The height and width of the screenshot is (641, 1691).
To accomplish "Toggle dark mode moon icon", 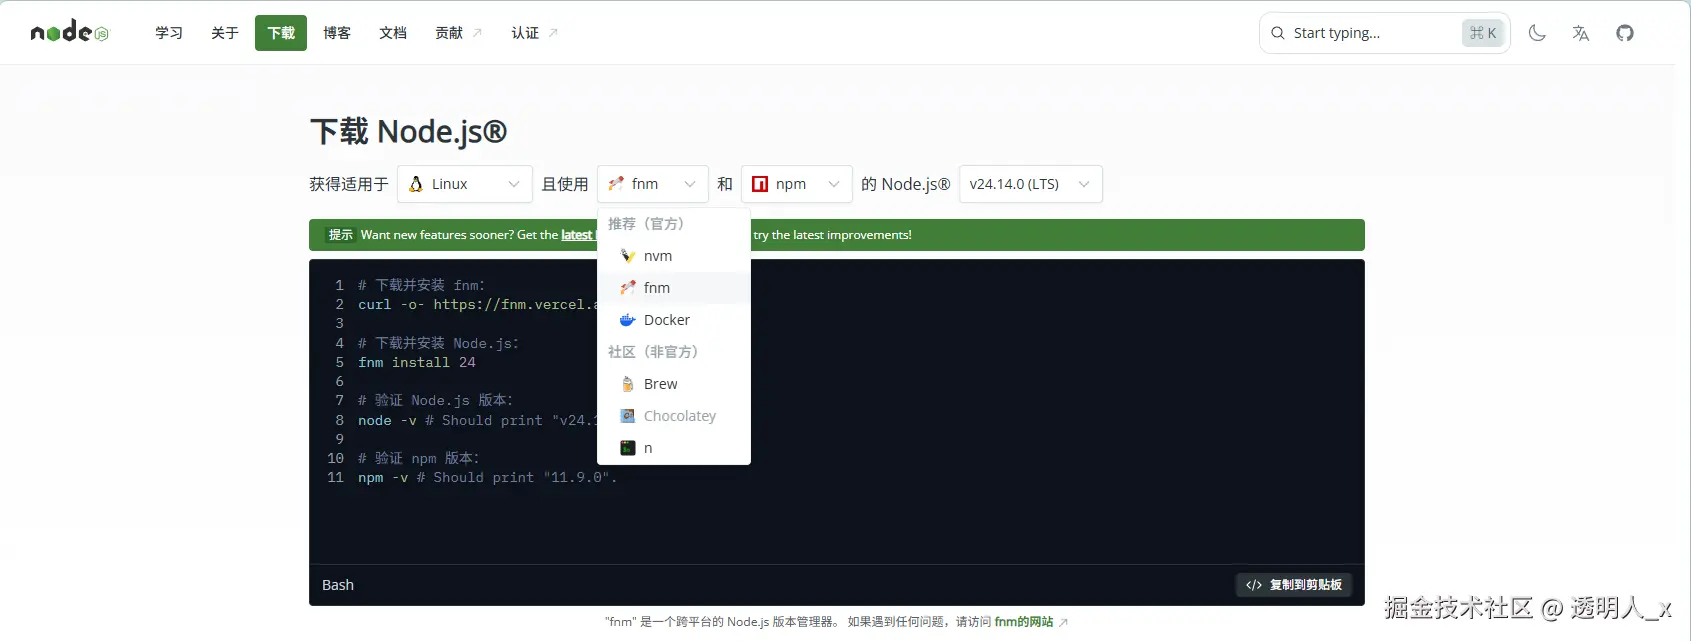I will pos(1537,33).
